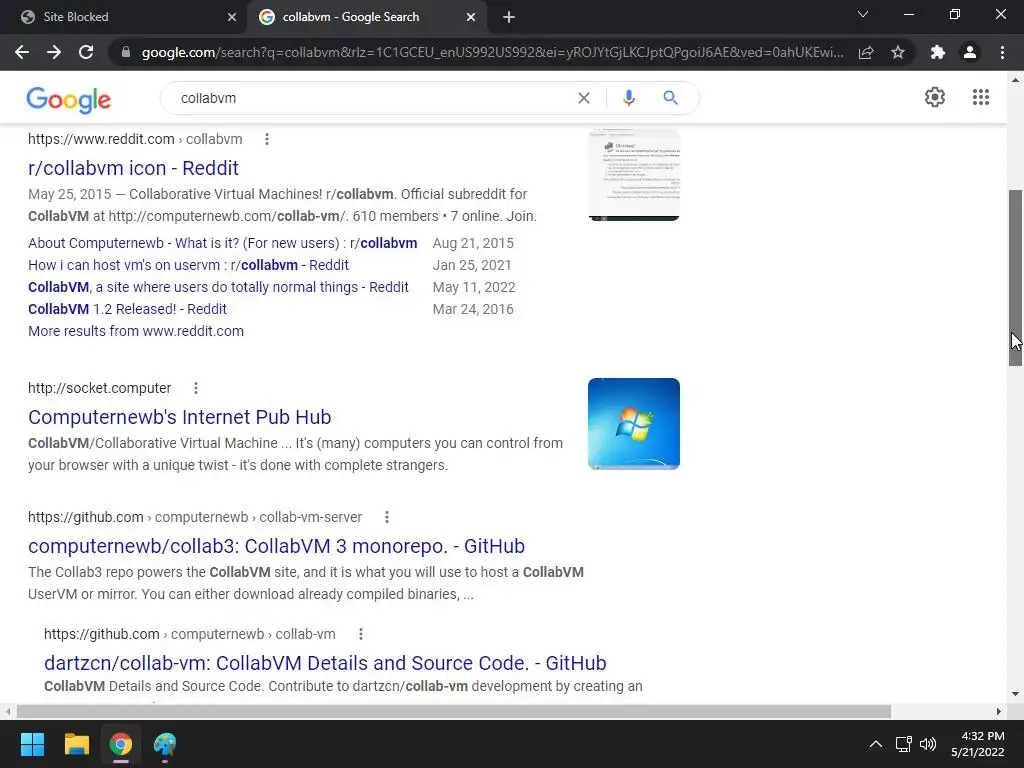
Task: Share this page from address bar
Action: (866, 52)
